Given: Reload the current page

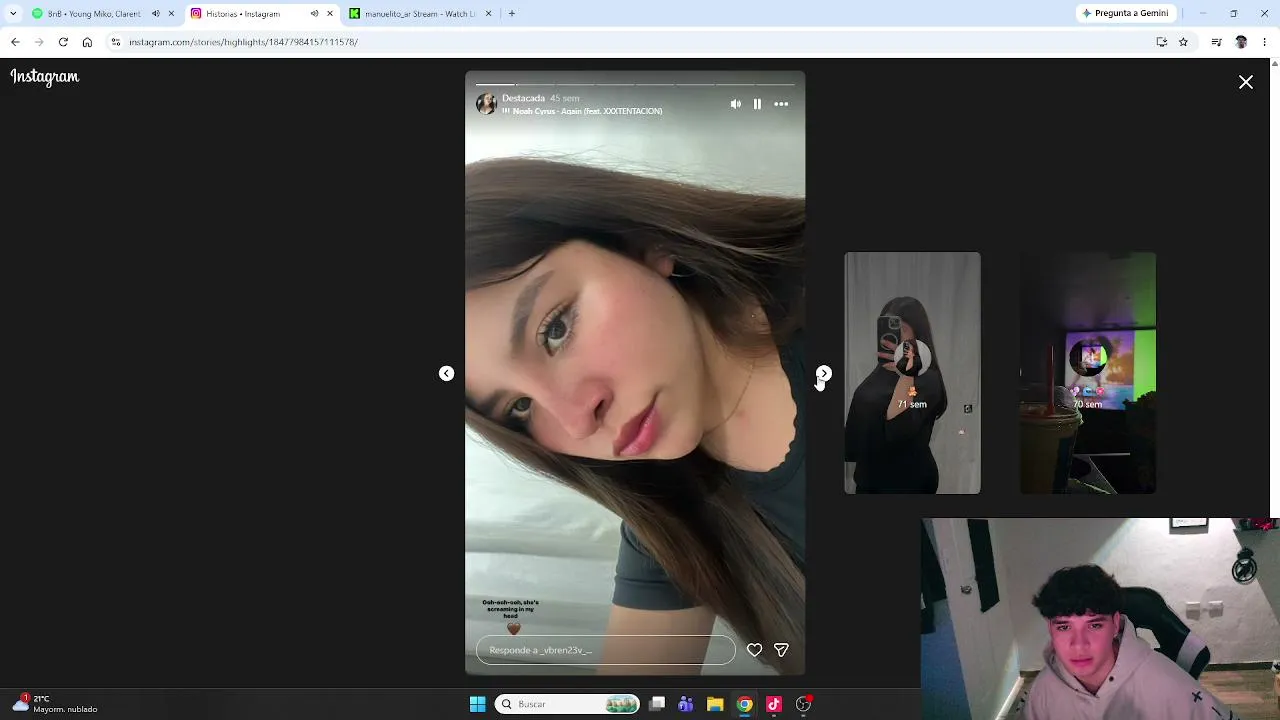Looking at the screenshot, I should click(63, 42).
